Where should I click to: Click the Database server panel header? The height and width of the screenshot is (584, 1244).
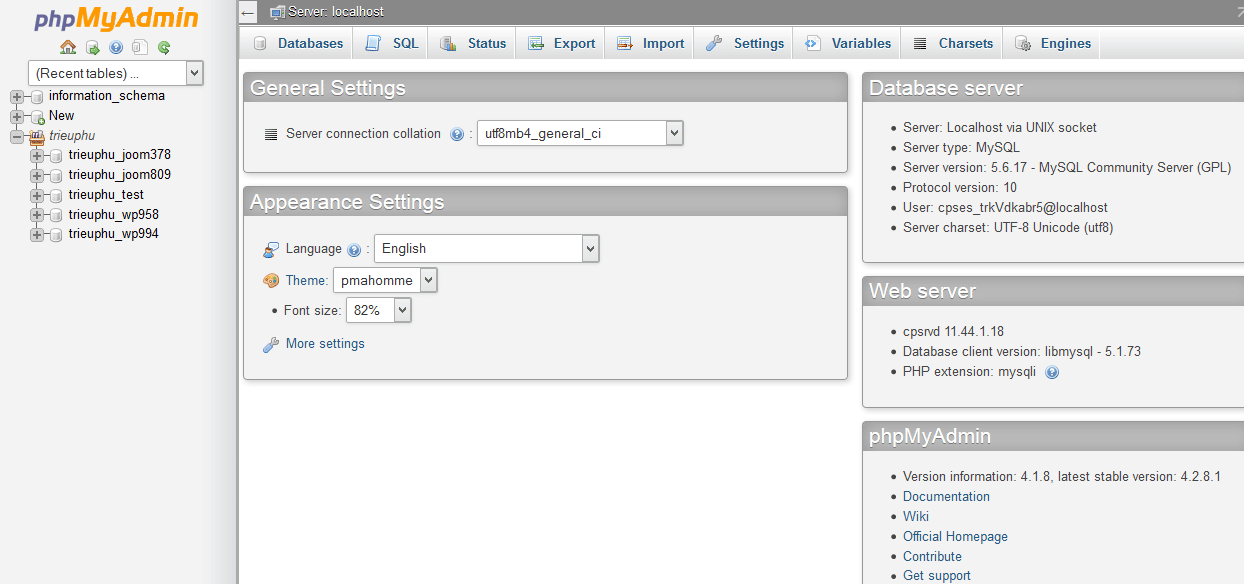1053,88
